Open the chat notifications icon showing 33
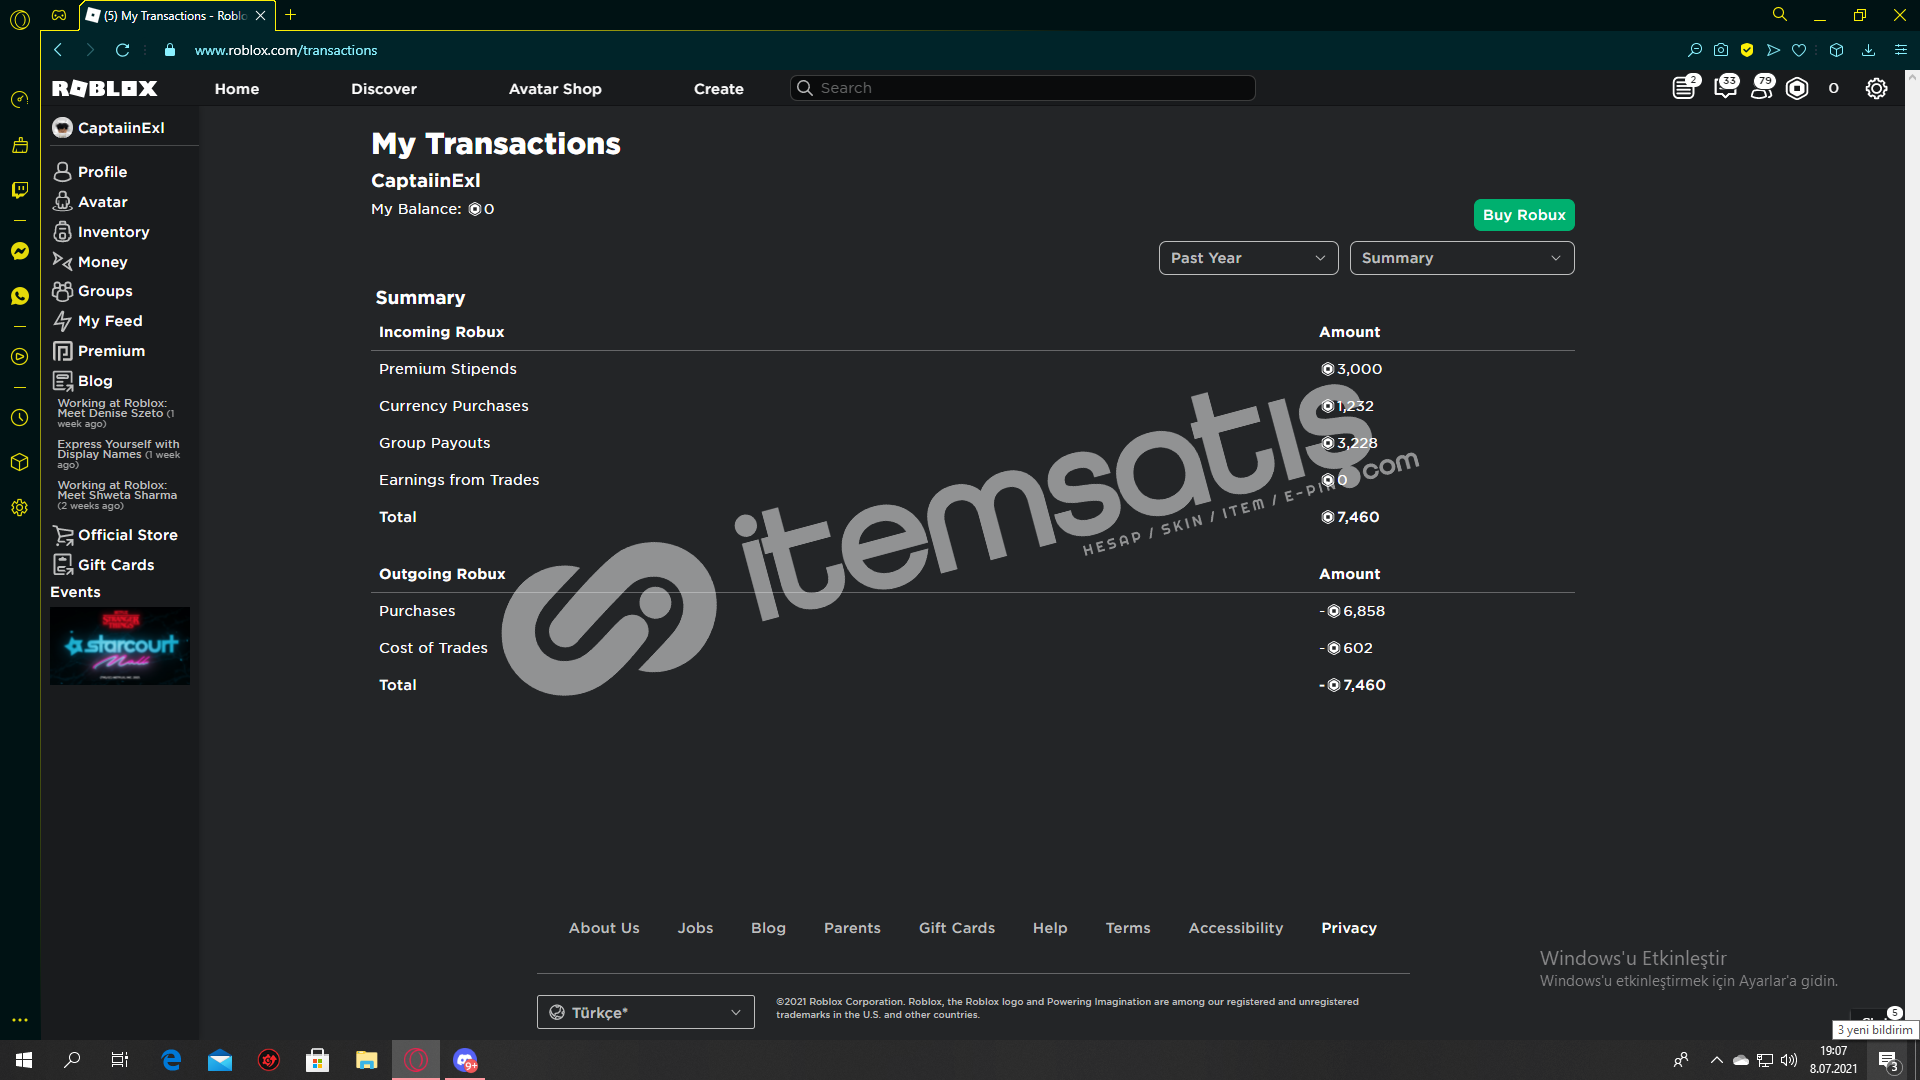Viewport: 1920px width, 1080px height. pyautogui.click(x=1725, y=88)
